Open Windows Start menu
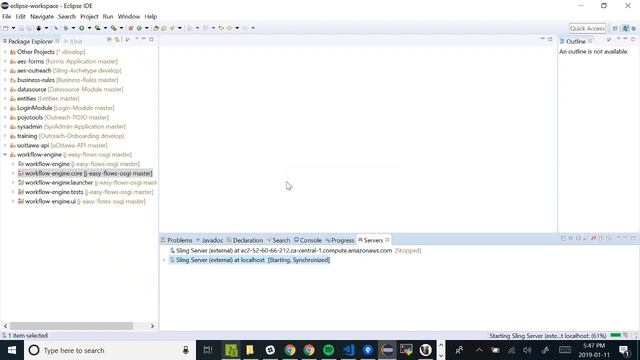This screenshot has height=360, width=640. (12, 350)
